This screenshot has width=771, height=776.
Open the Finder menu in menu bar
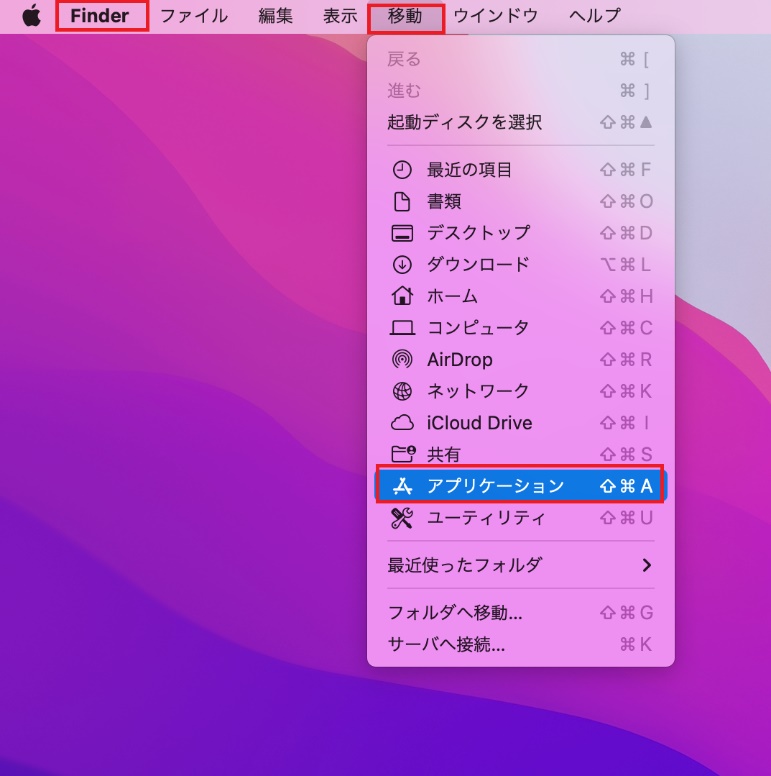click(99, 15)
